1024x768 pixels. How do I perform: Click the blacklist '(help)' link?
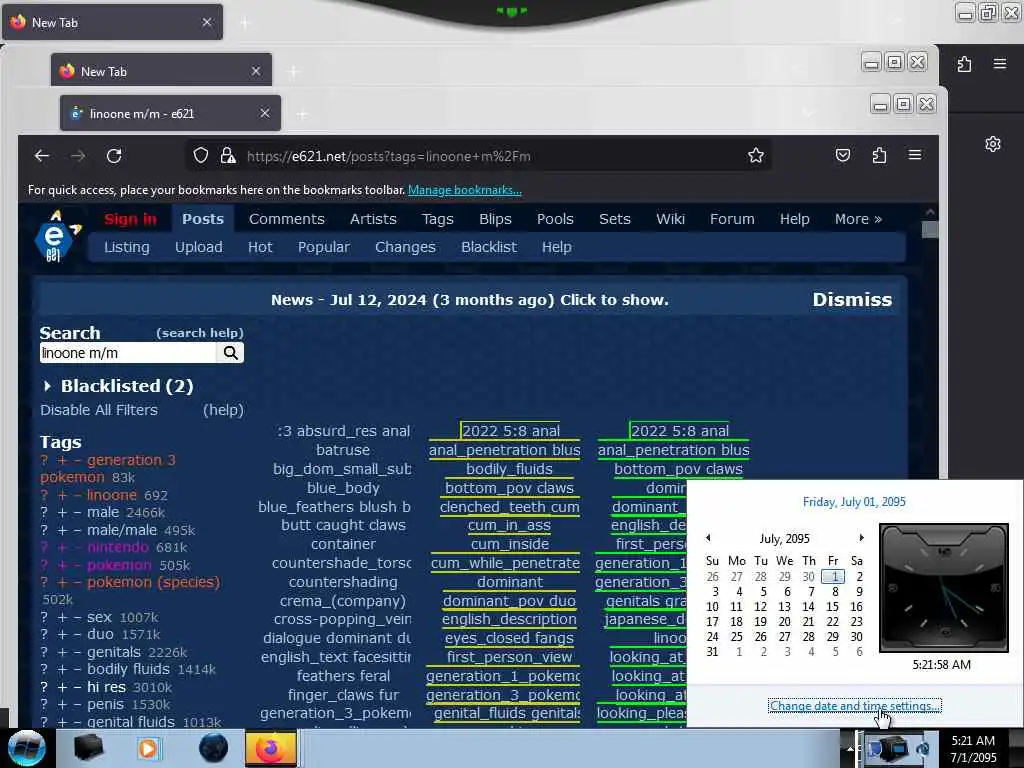[223, 410]
